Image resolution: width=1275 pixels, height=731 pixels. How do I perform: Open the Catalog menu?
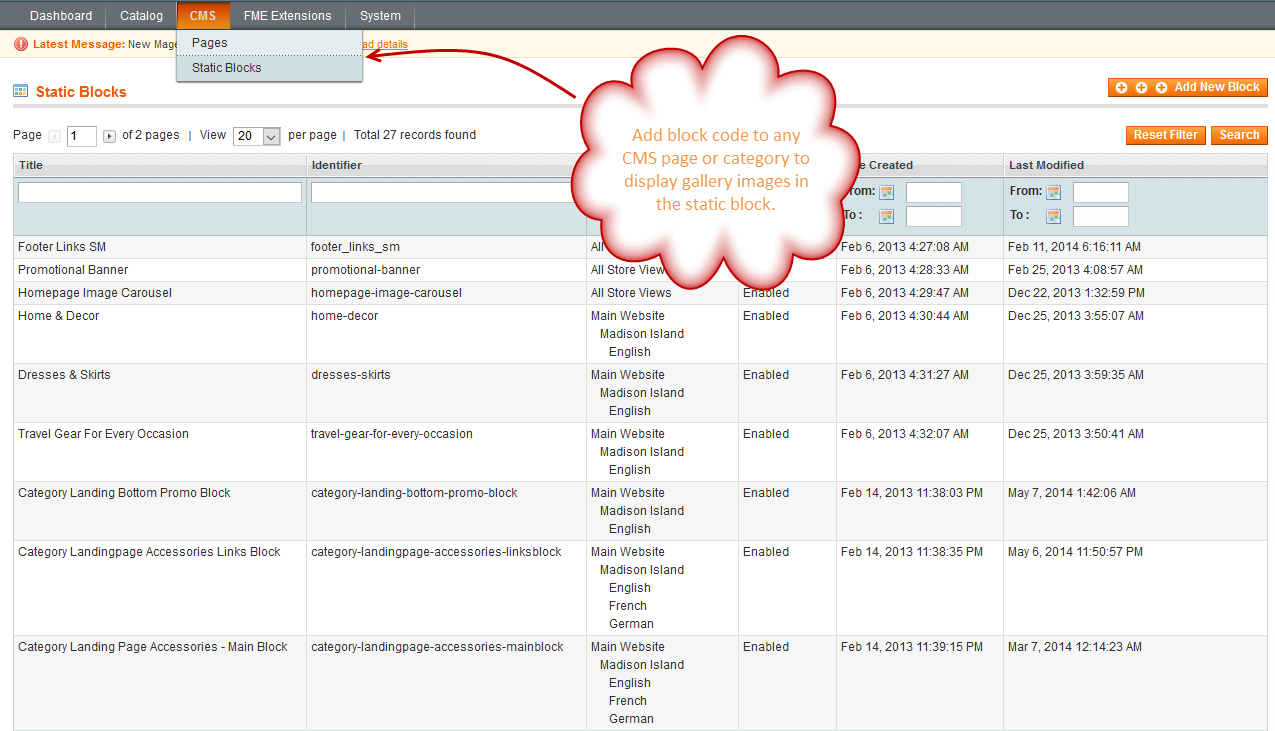click(141, 16)
